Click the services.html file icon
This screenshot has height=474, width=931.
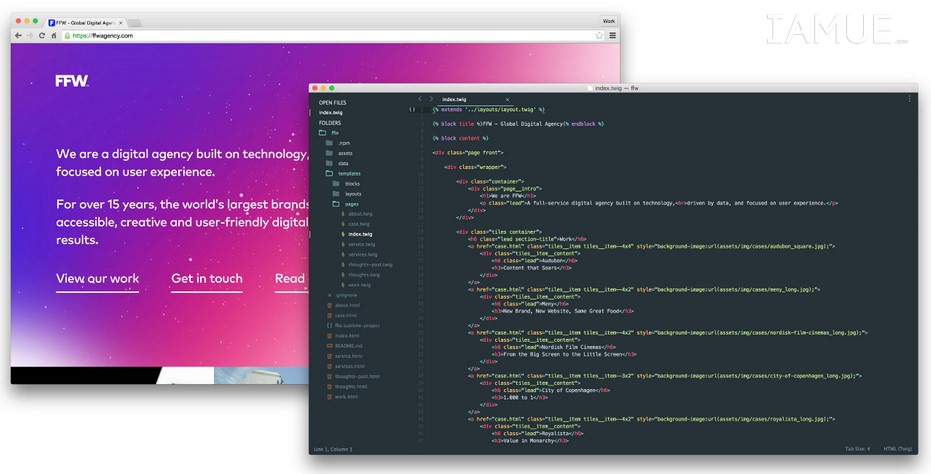pos(330,366)
